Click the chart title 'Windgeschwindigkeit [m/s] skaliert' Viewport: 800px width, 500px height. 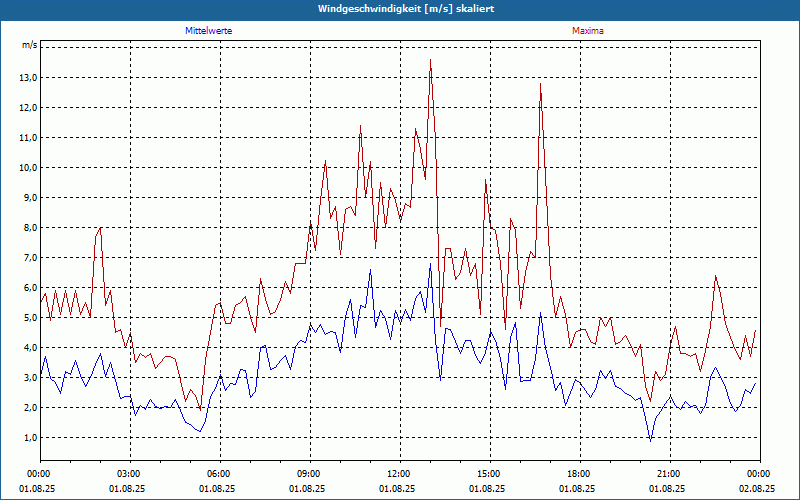(406, 9)
